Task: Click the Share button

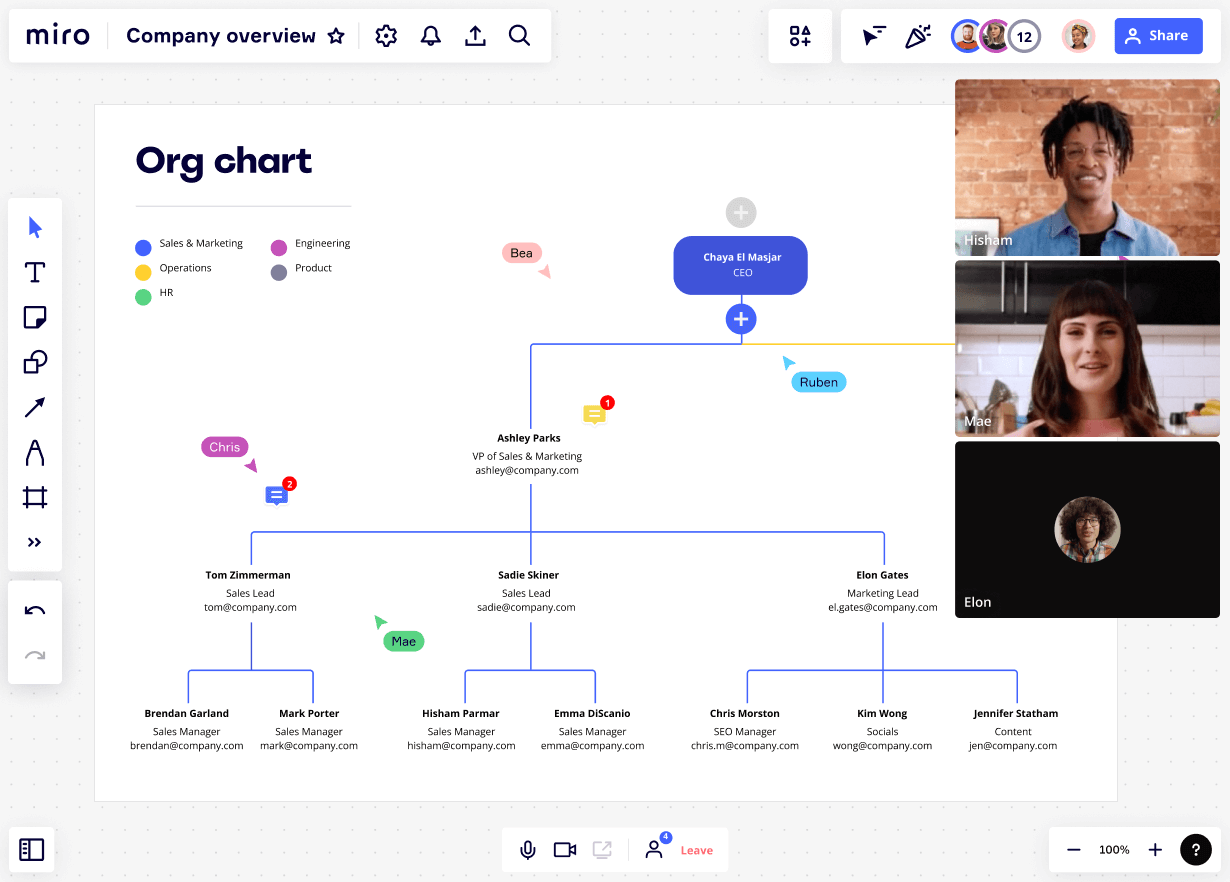Action: point(1158,36)
